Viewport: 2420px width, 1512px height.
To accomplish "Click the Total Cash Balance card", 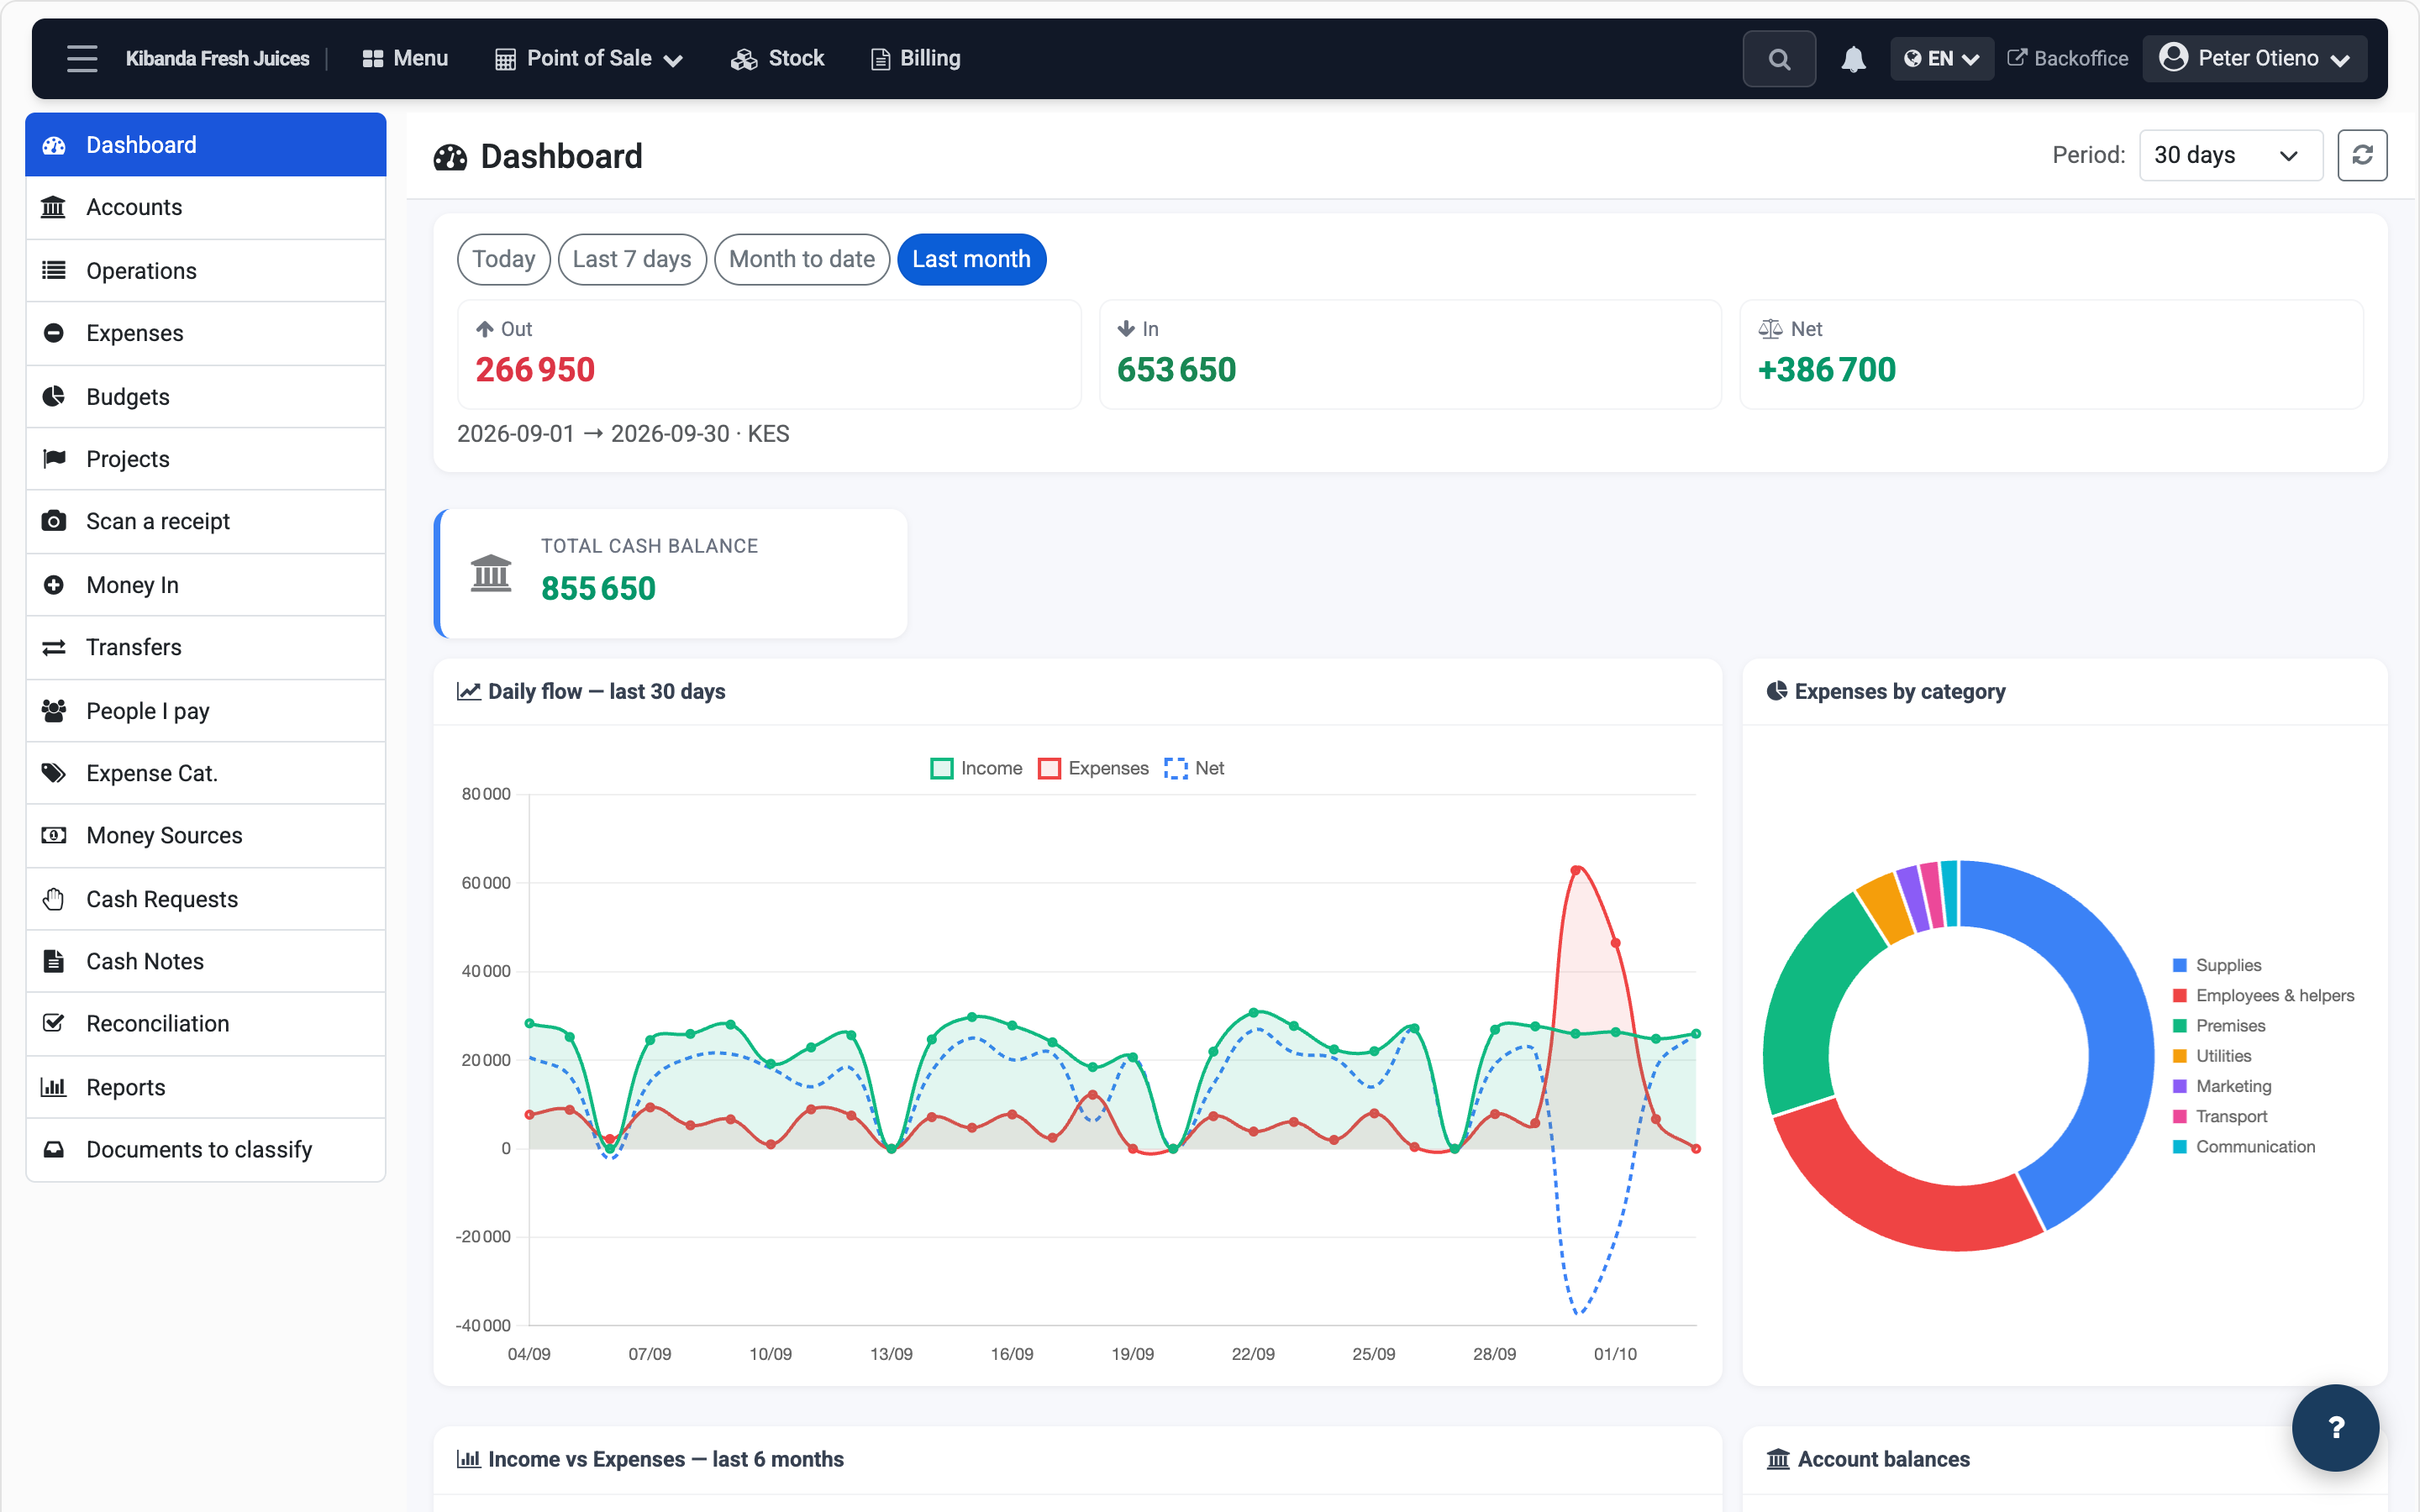I will [x=670, y=573].
